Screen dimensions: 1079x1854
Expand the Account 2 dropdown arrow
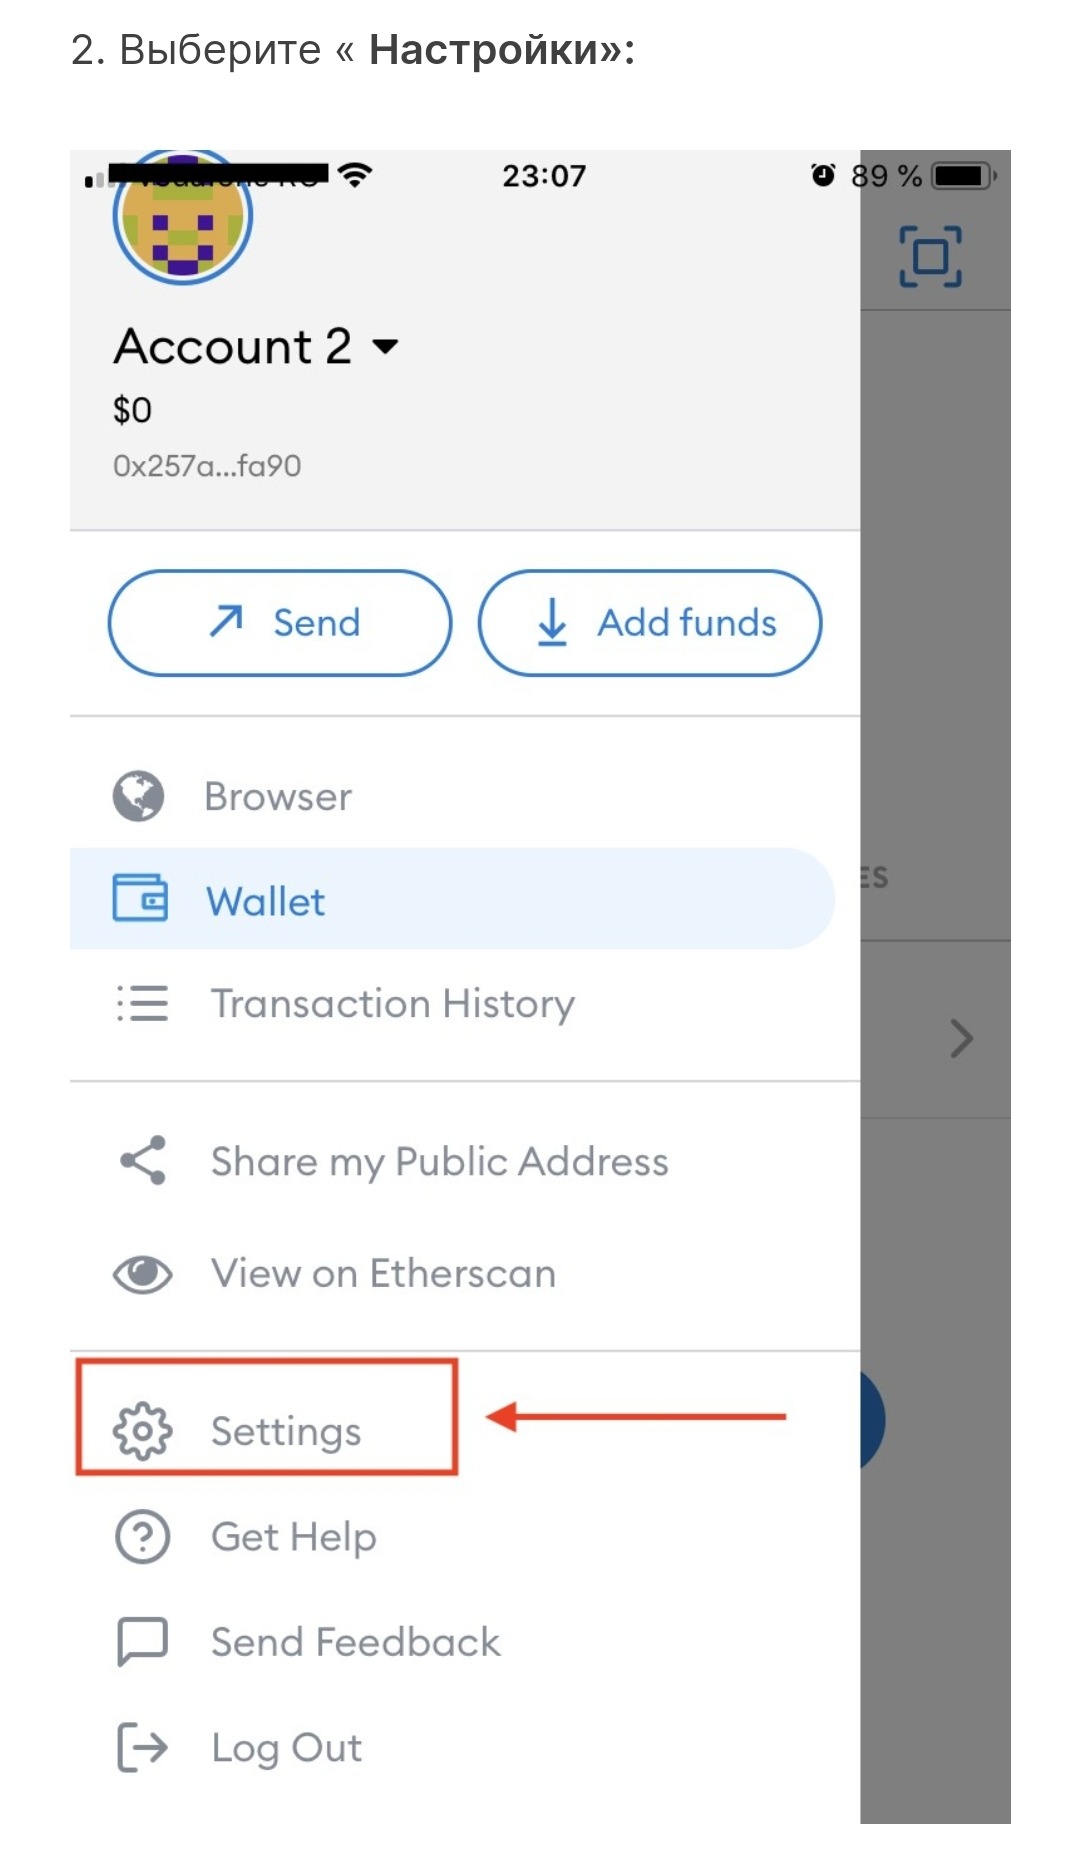385,347
